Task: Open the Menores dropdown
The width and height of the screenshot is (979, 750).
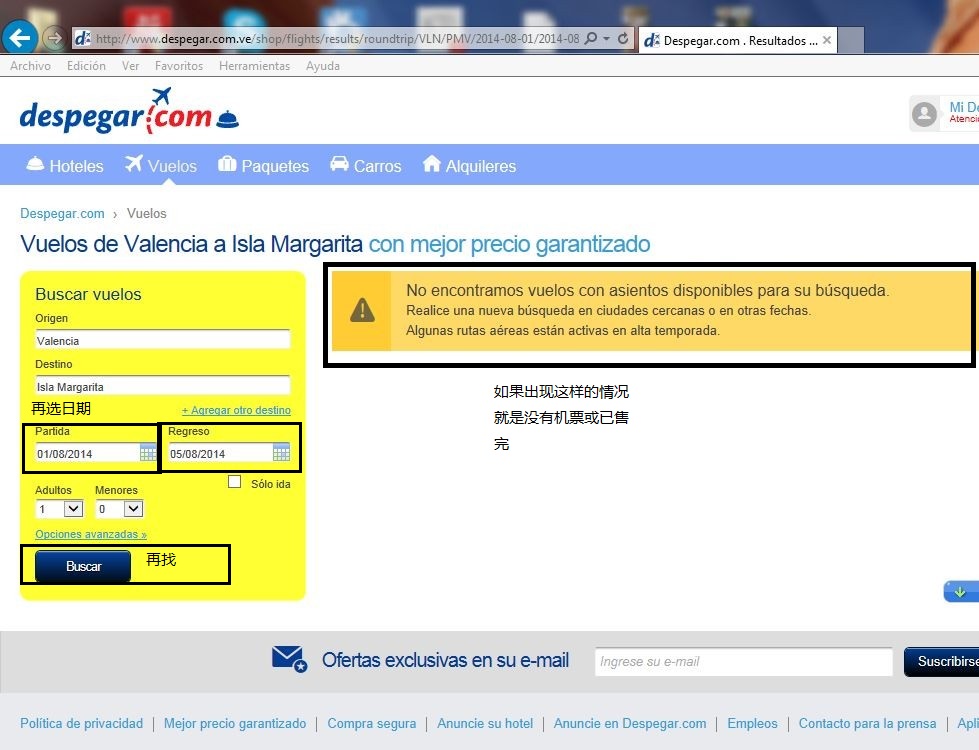Action: [119, 509]
